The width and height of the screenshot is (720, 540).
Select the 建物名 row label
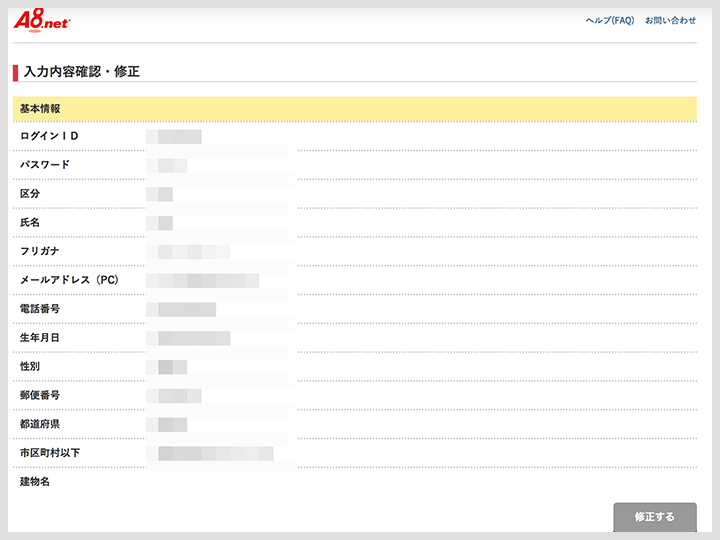(x=35, y=482)
